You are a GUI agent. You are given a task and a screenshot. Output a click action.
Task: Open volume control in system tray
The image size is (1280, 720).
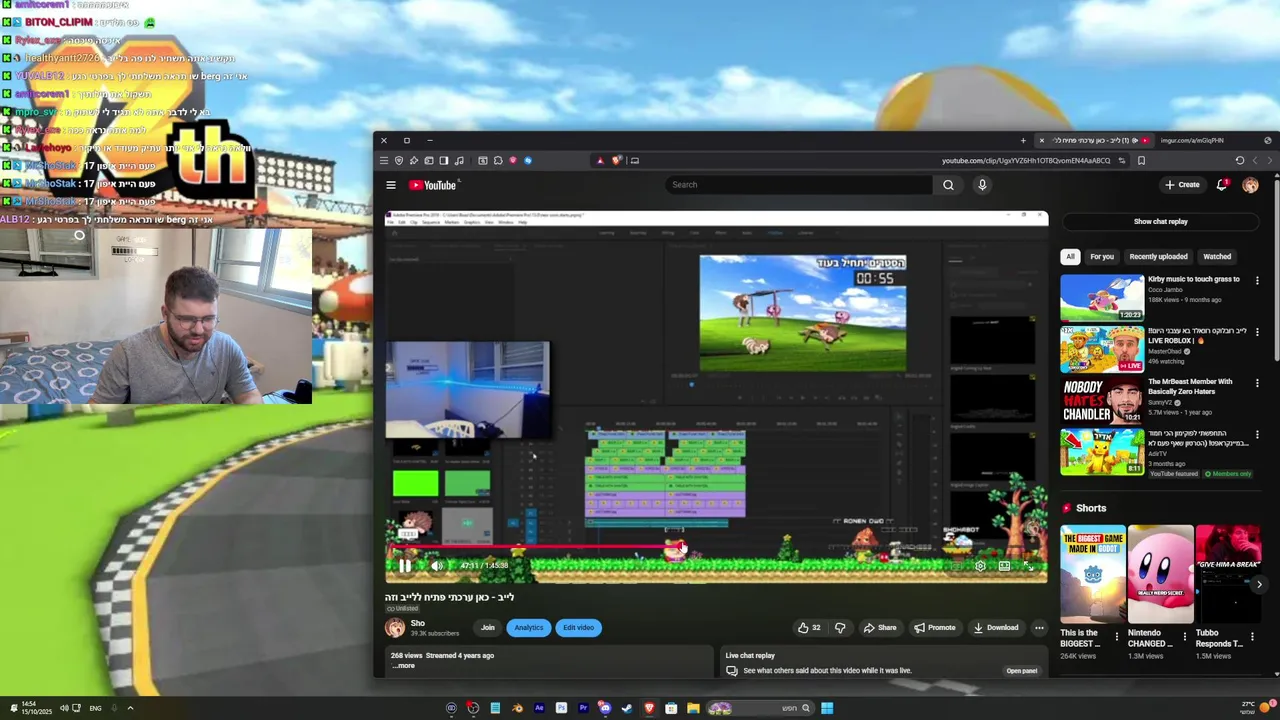(64, 708)
